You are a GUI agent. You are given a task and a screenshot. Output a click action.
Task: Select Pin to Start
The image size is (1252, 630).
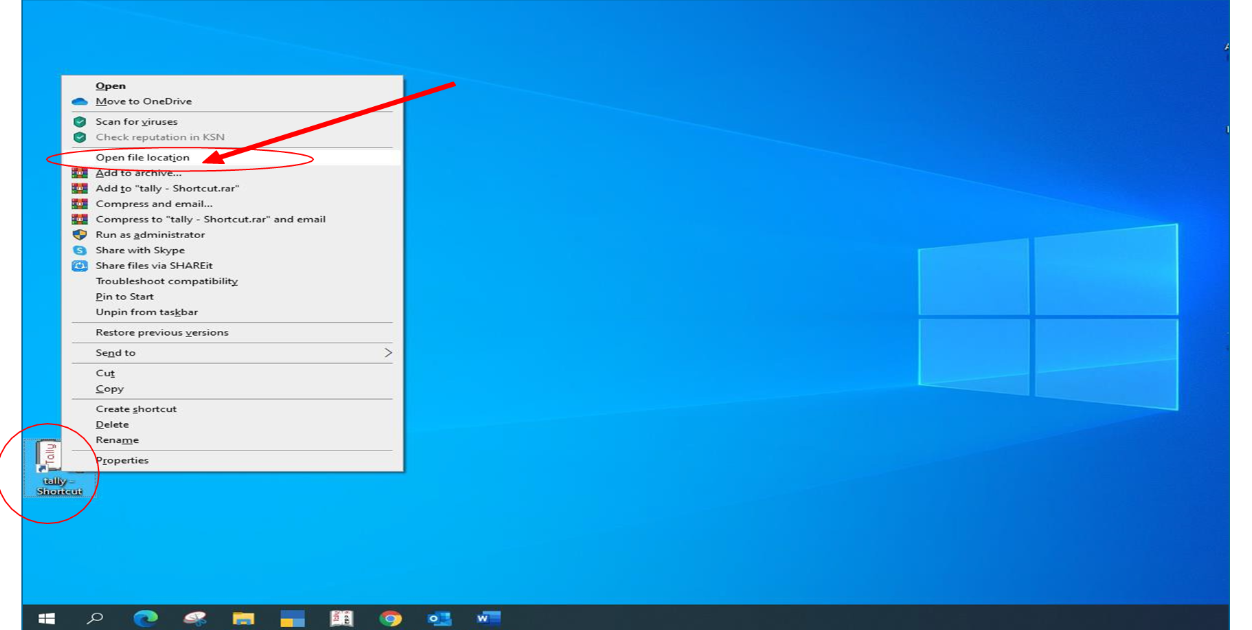click(233, 297)
